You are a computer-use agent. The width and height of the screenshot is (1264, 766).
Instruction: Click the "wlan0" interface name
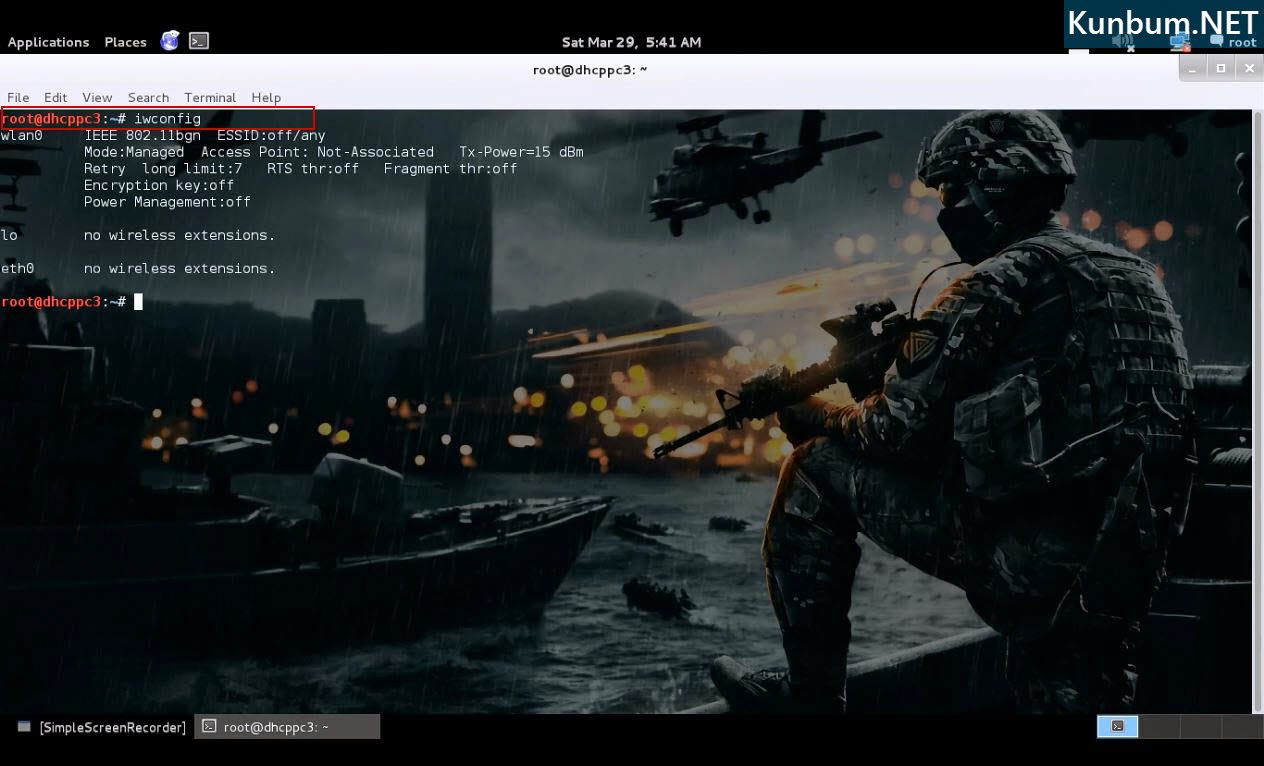click(x=21, y=135)
